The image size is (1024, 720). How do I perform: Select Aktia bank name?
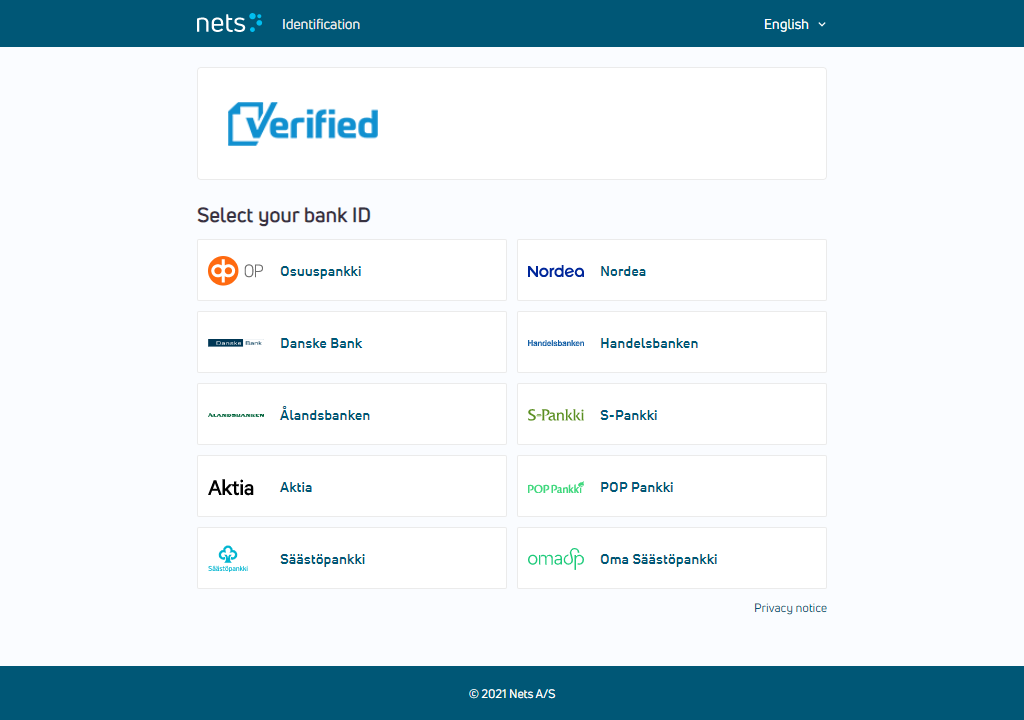coord(296,487)
